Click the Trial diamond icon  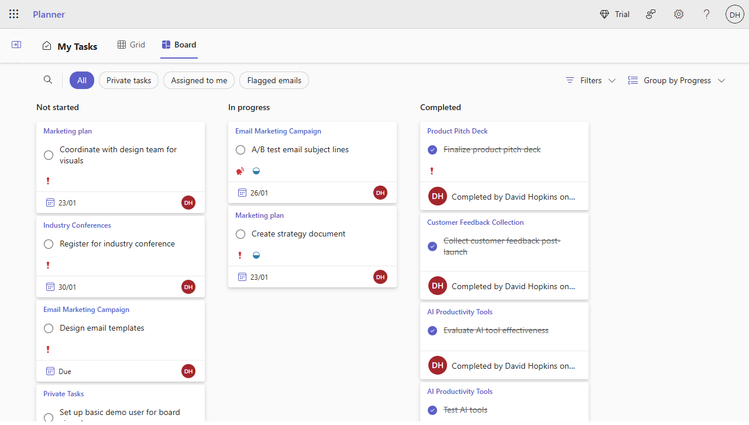[604, 14]
